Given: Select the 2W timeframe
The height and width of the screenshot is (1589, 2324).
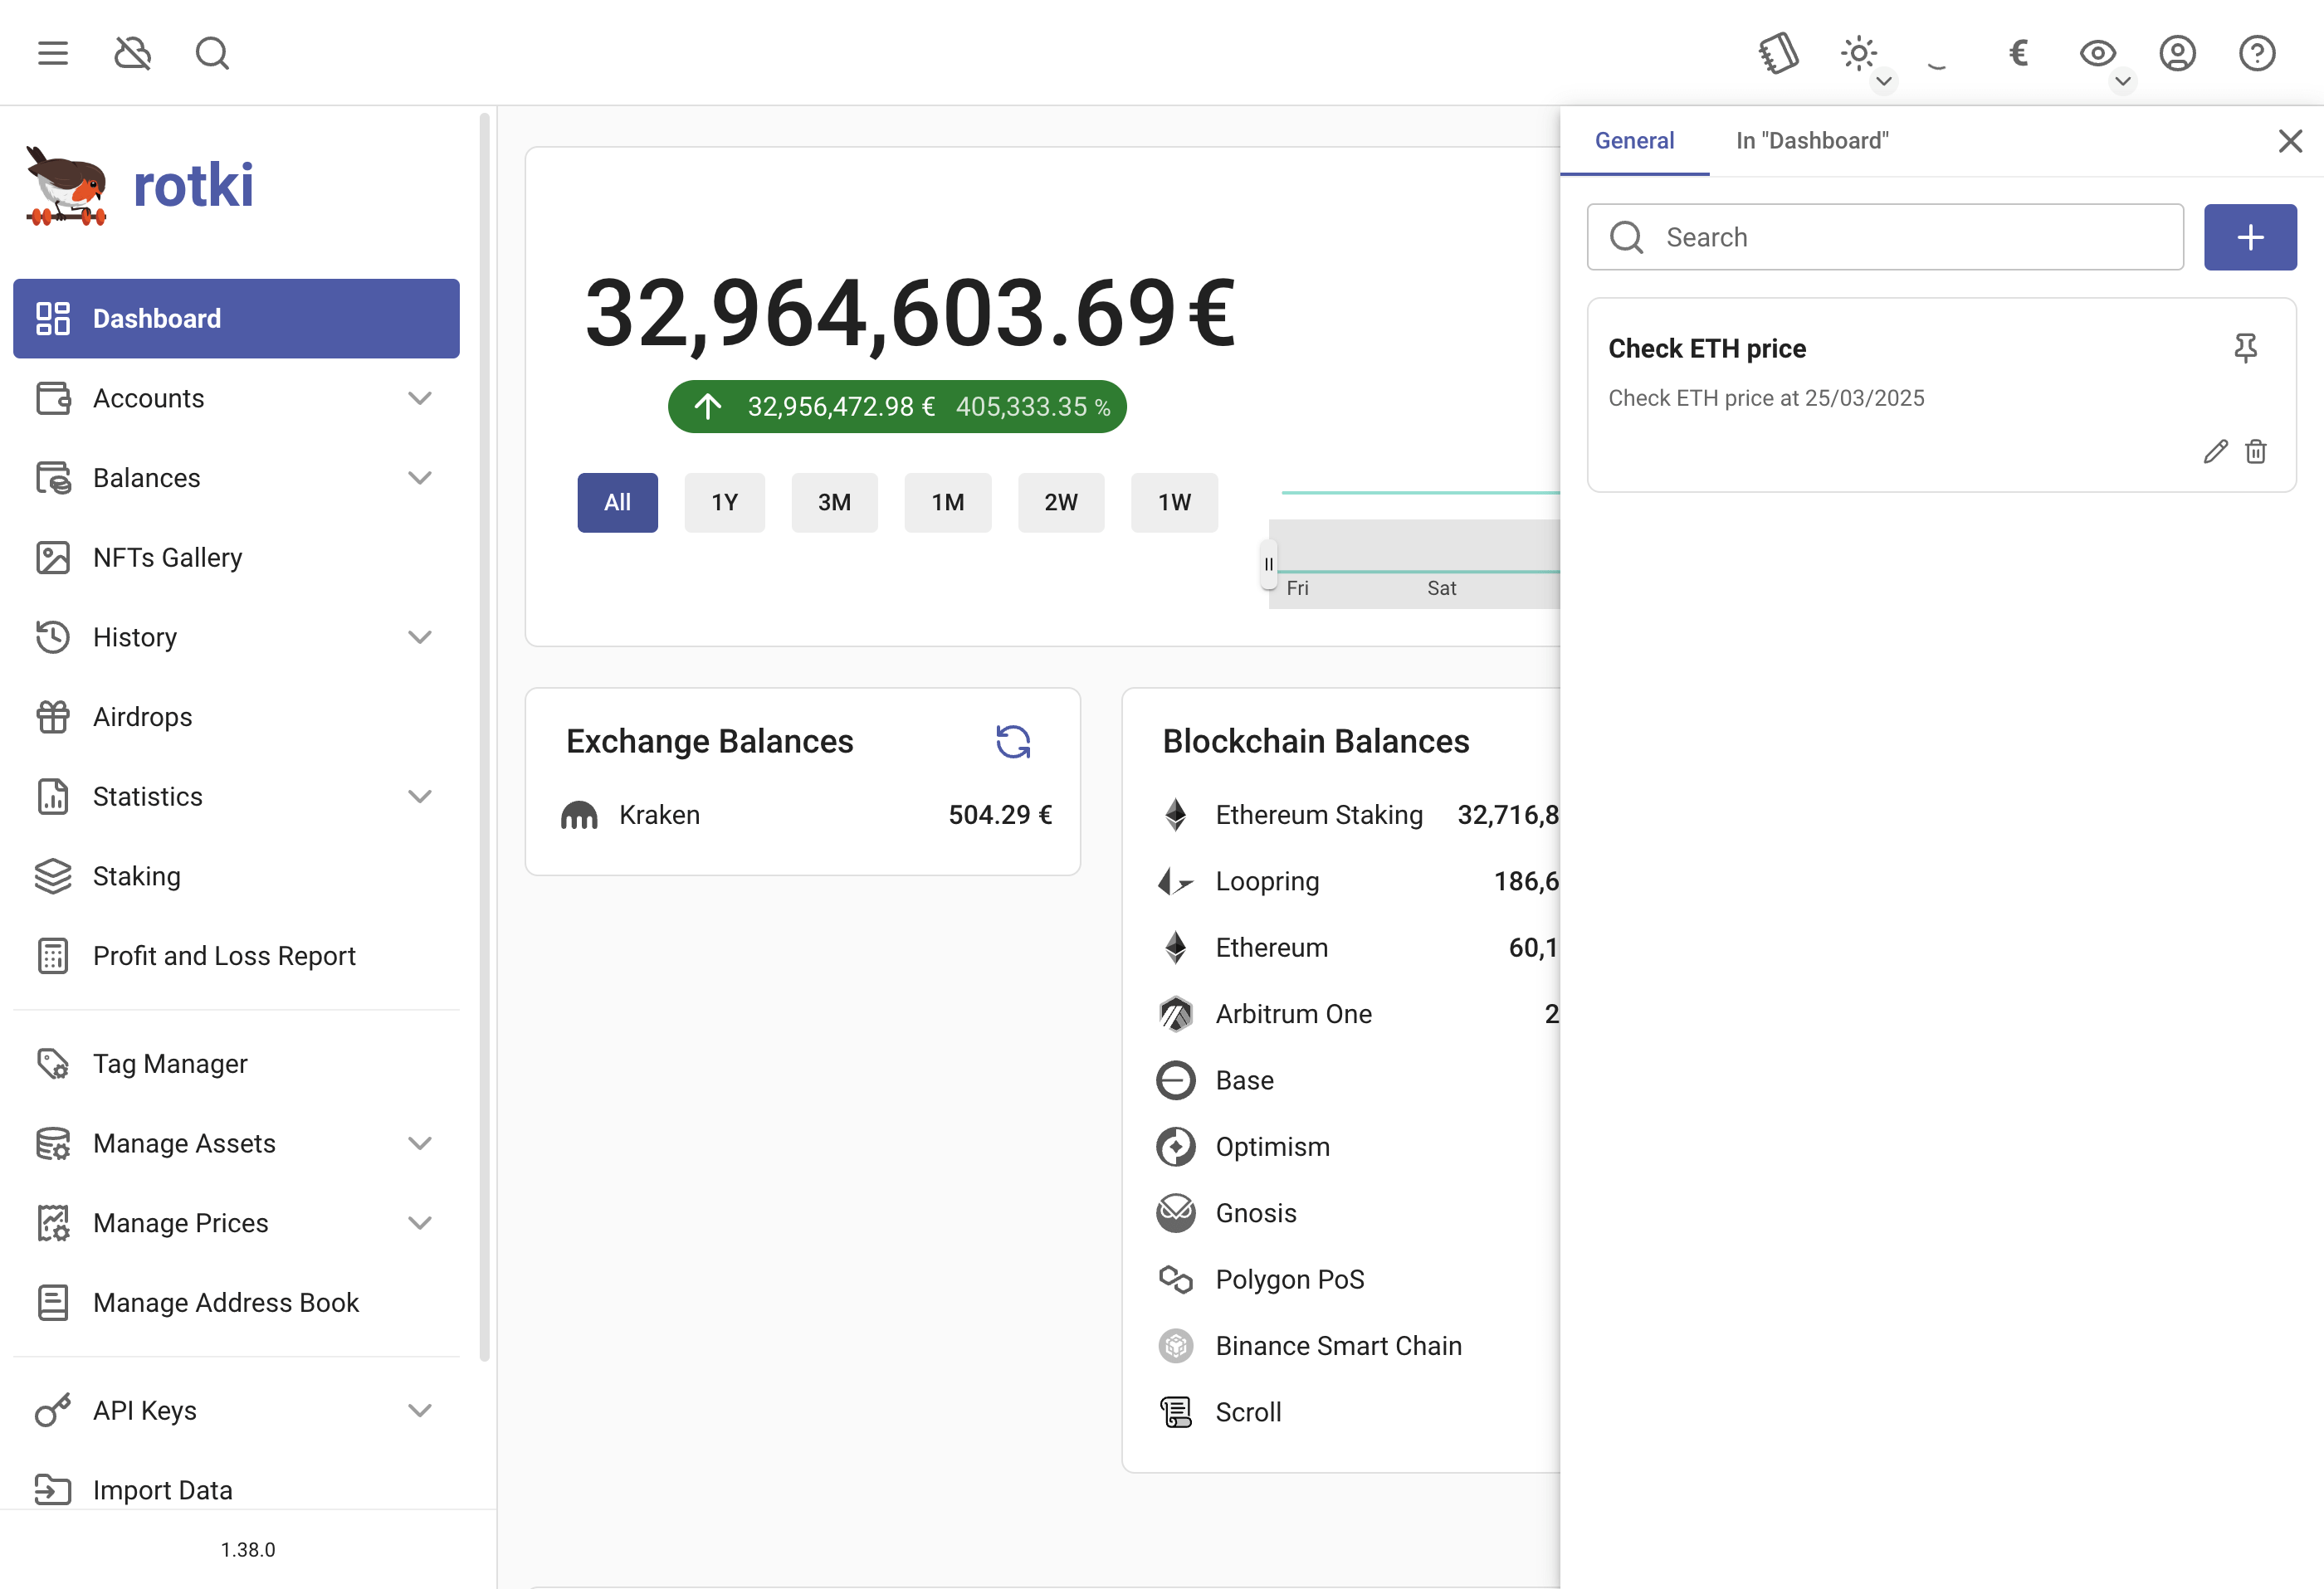Looking at the screenshot, I should 1061,502.
